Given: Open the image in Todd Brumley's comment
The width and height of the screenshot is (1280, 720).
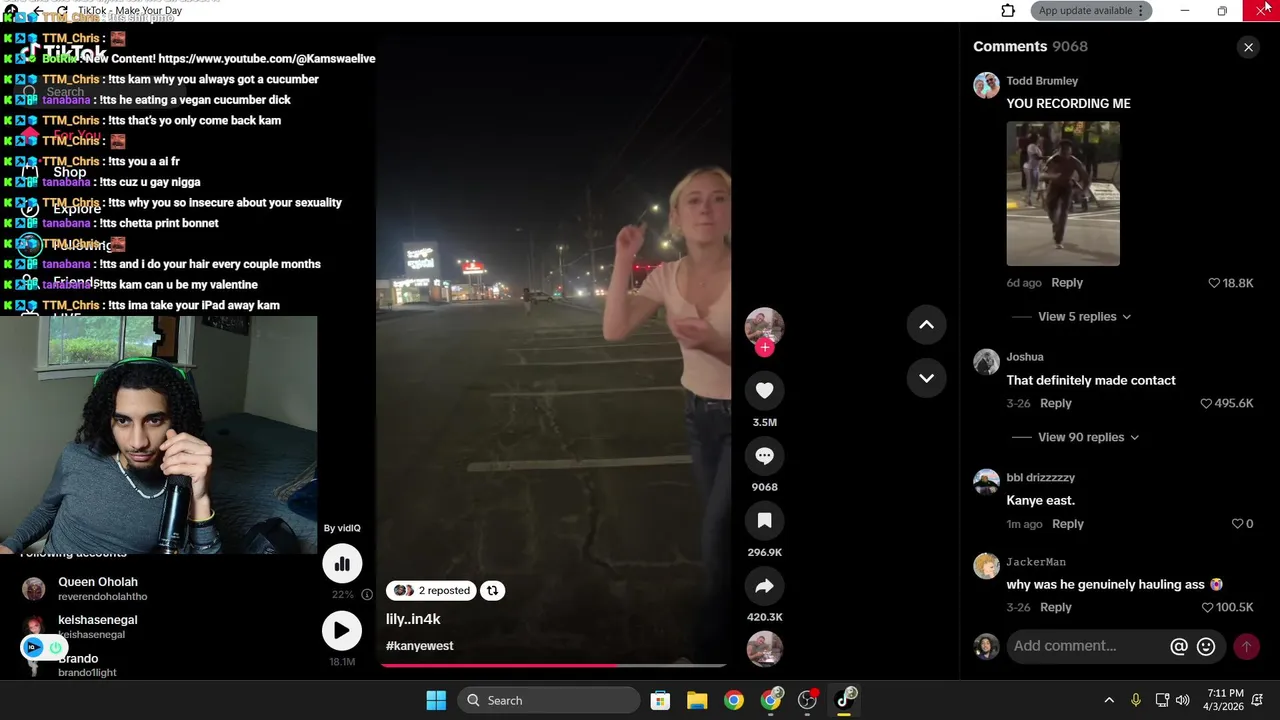Looking at the screenshot, I should tap(1063, 194).
